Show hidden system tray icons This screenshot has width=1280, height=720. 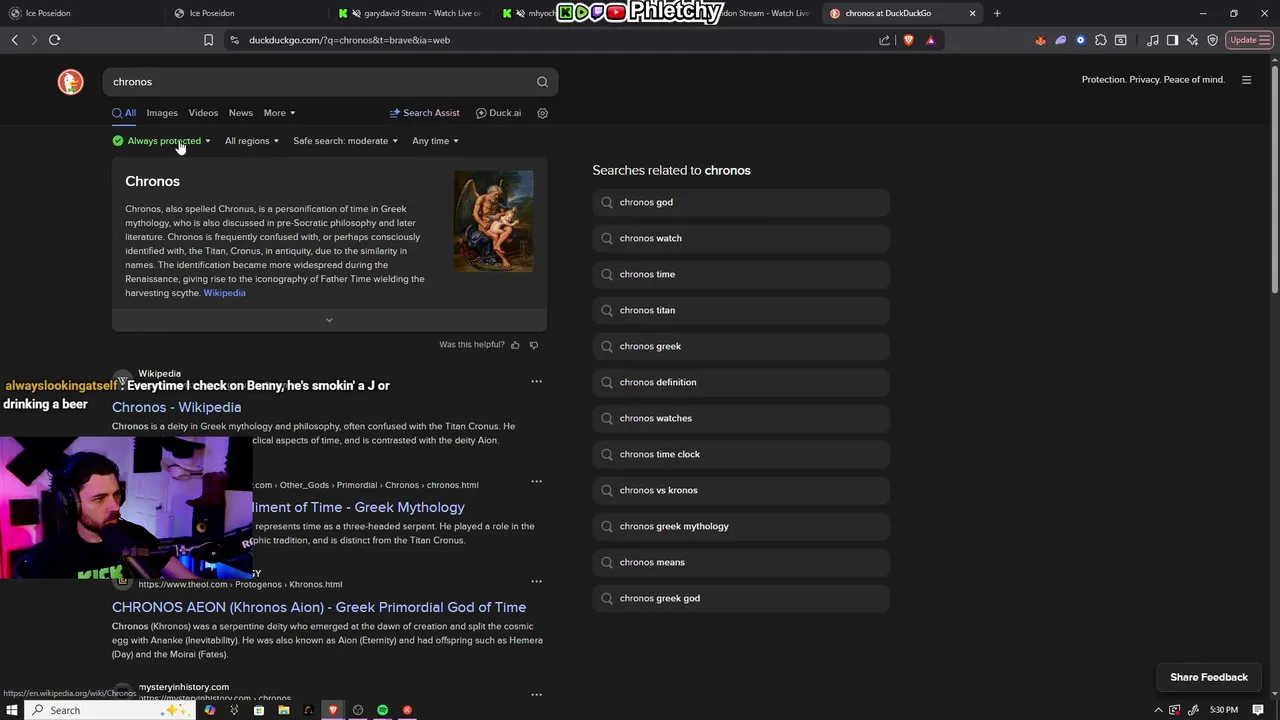tap(1160, 710)
